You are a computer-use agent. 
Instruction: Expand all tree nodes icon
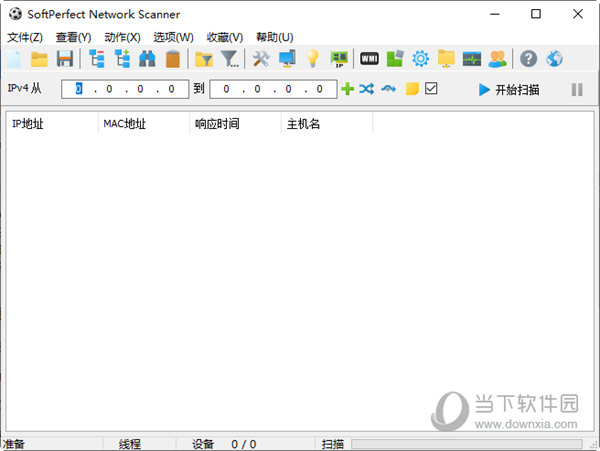pos(122,59)
